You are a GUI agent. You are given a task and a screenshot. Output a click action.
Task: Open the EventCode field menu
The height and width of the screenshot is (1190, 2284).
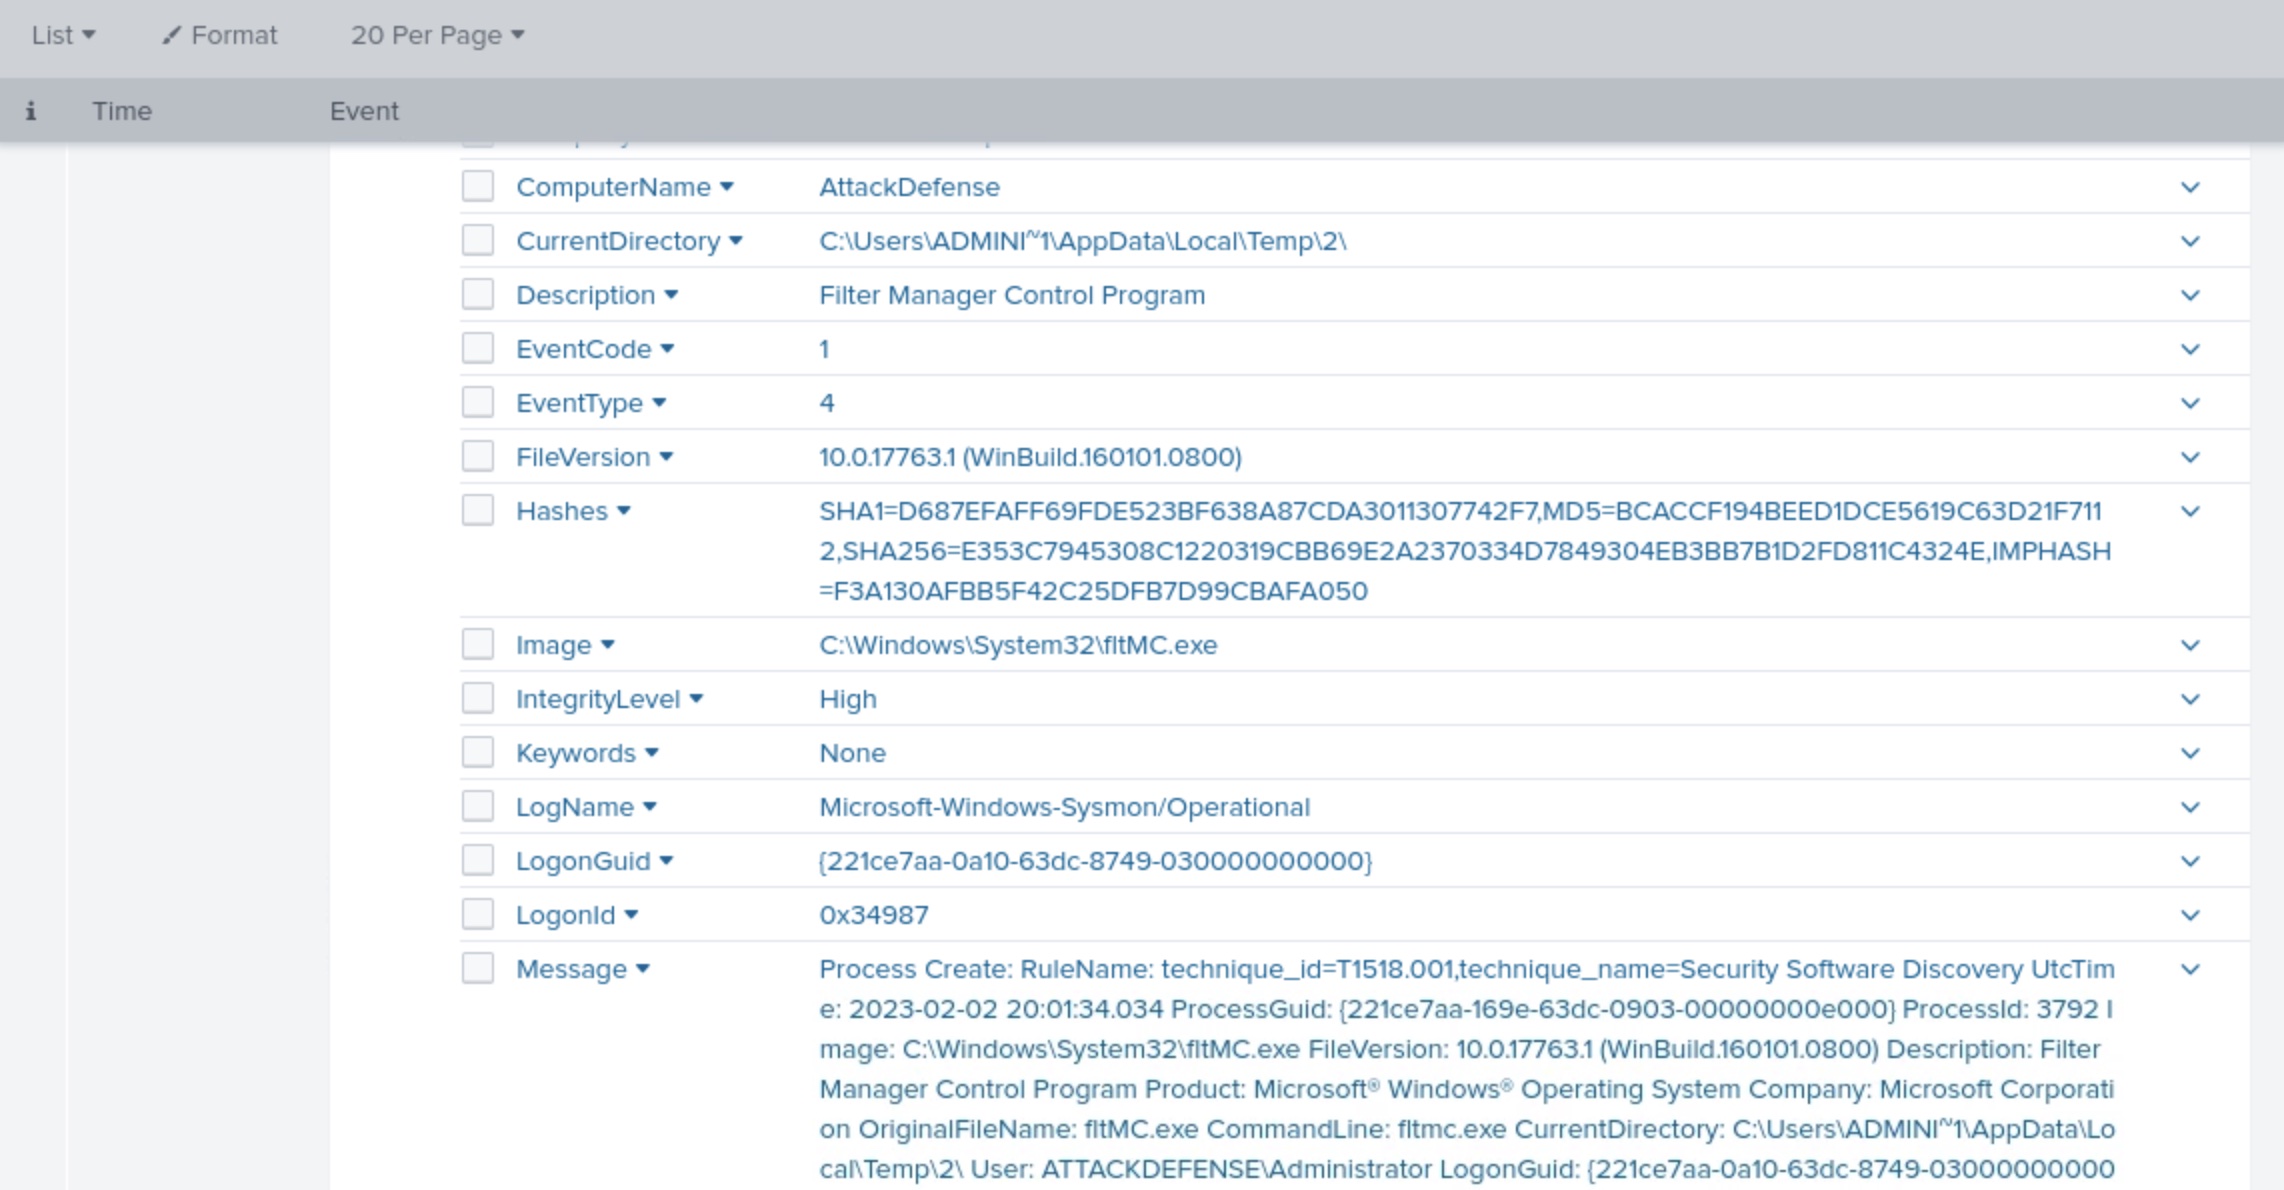(595, 349)
